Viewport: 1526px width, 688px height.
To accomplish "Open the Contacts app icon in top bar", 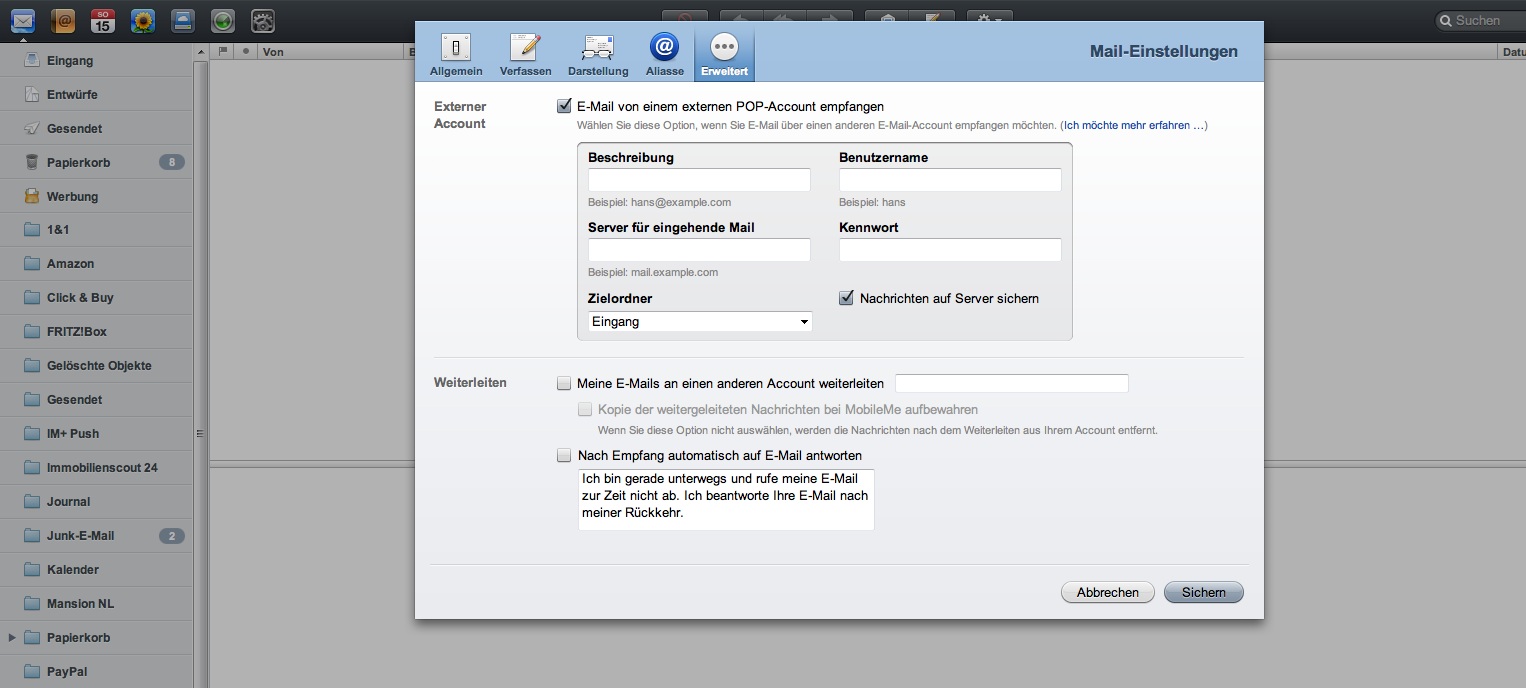I will (x=63, y=19).
